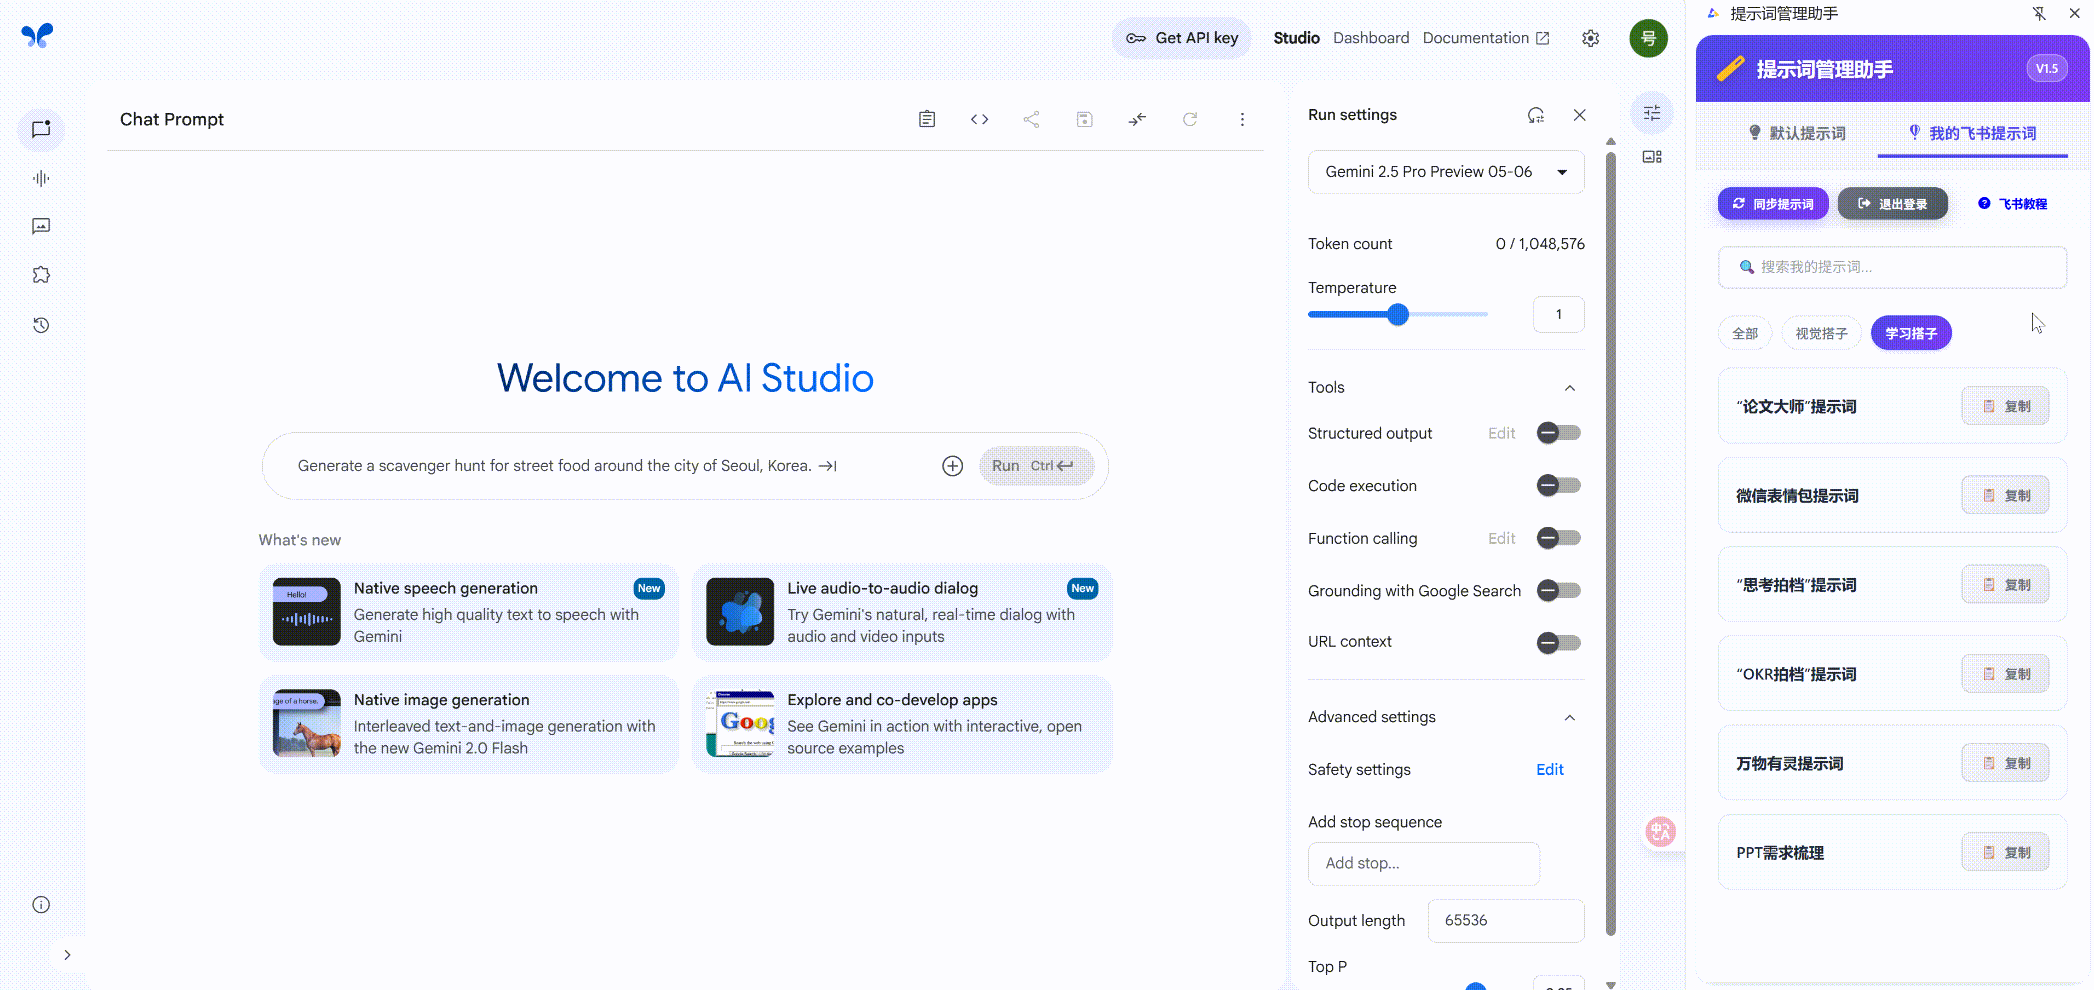Screen dimensions: 2094x990
Task: Pin the 提示词管理助手 side panel
Action: 2039,14
